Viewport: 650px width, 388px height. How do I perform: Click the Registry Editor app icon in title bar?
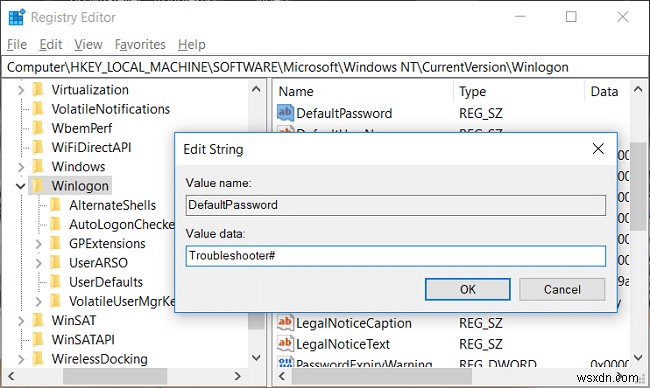point(17,17)
